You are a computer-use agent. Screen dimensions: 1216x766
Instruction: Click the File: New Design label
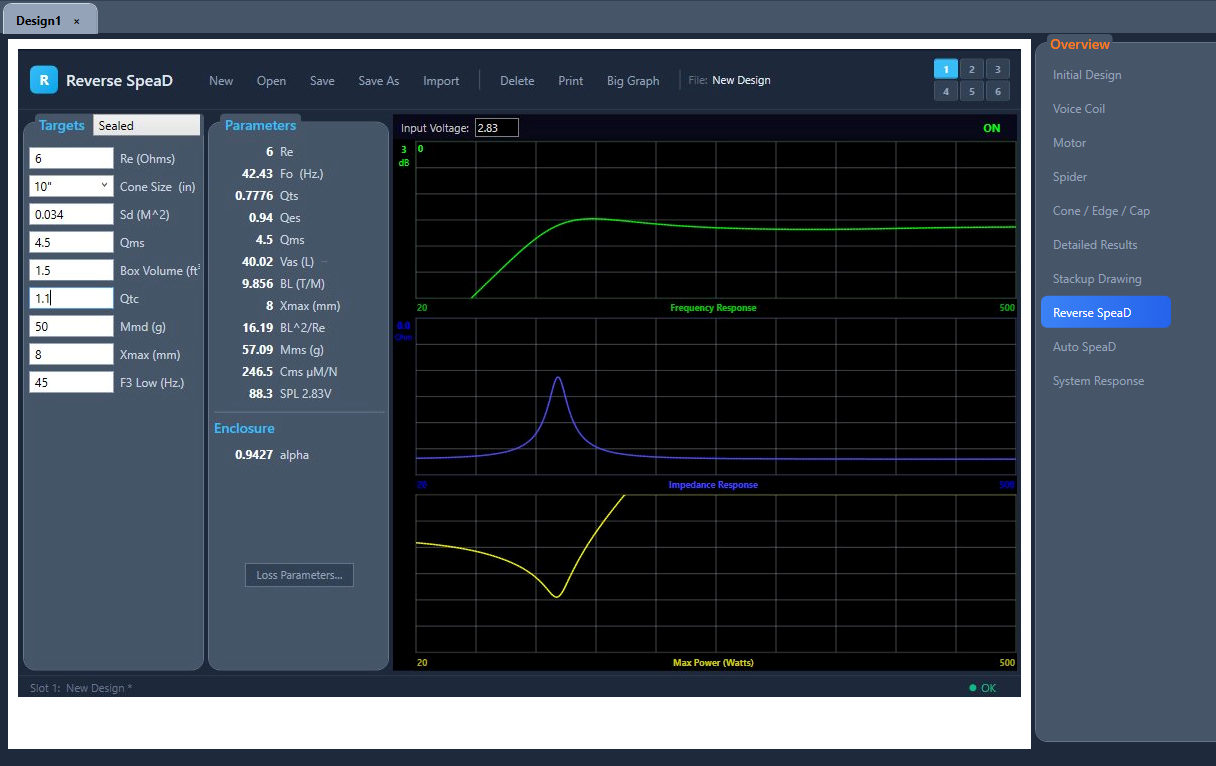pyautogui.click(x=729, y=81)
